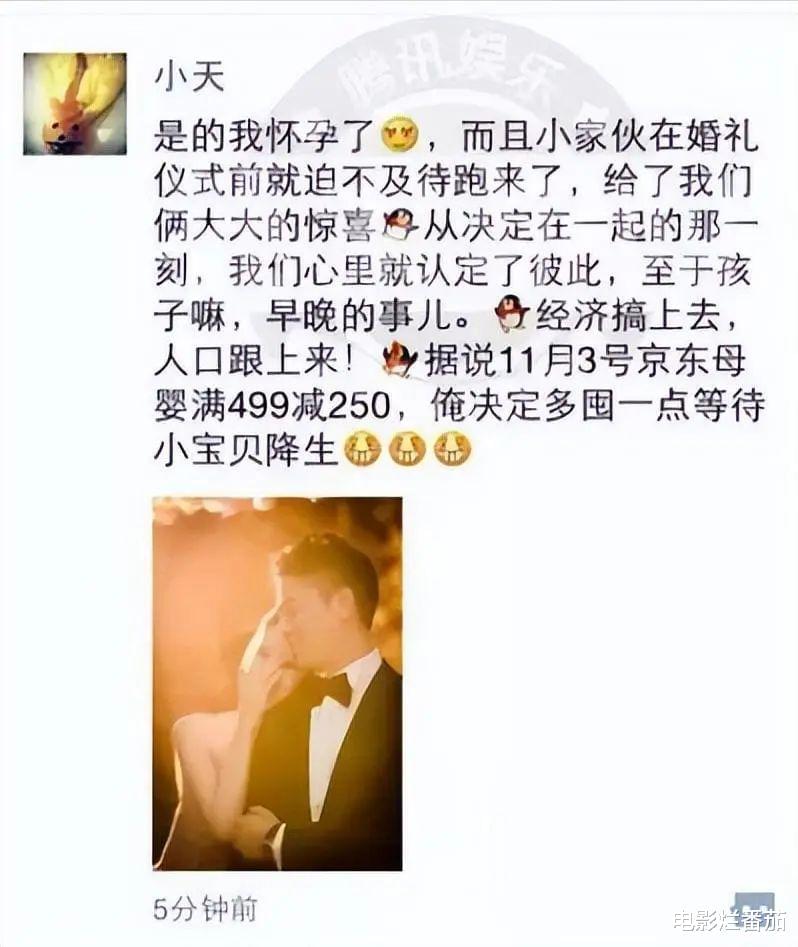Tap the first grinning emoji after 降生

[x=362, y=450]
